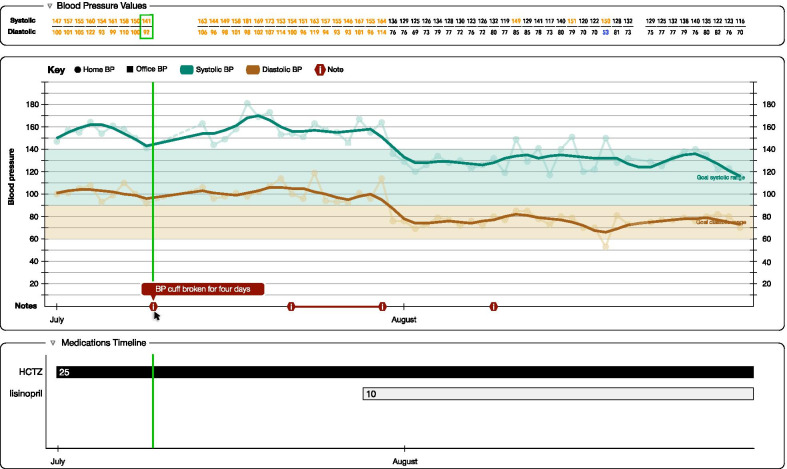Image resolution: width=787 pixels, height=469 pixels.
Task: Open the last note marker in August
Action: [x=494, y=306]
